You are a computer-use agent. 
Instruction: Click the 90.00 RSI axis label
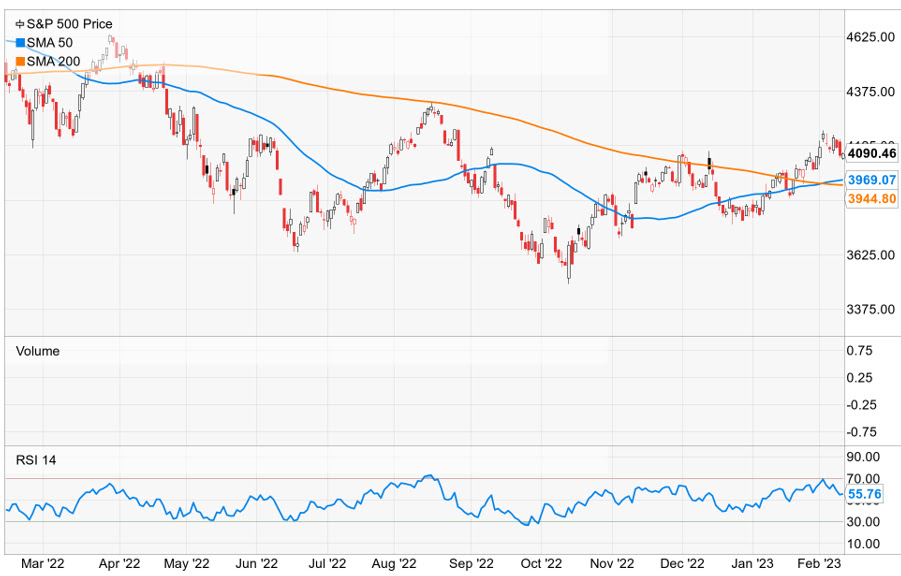(863, 457)
